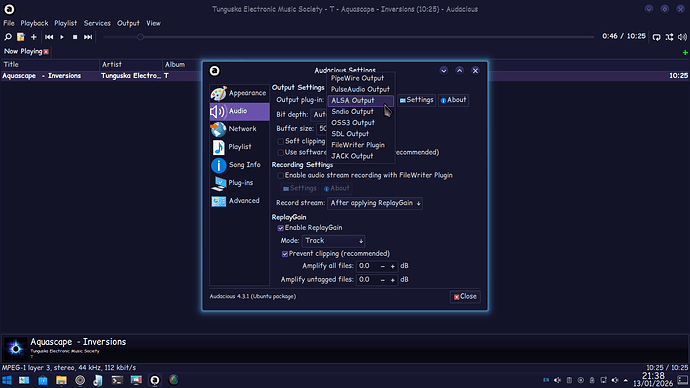Decrease Amplify untagged files value
The image size is (690, 388).
382,280
